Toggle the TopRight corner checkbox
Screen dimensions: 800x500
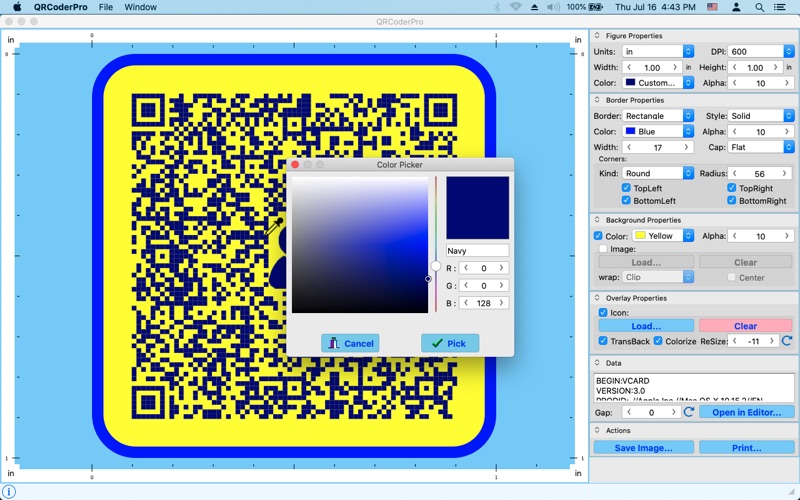(732, 188)
